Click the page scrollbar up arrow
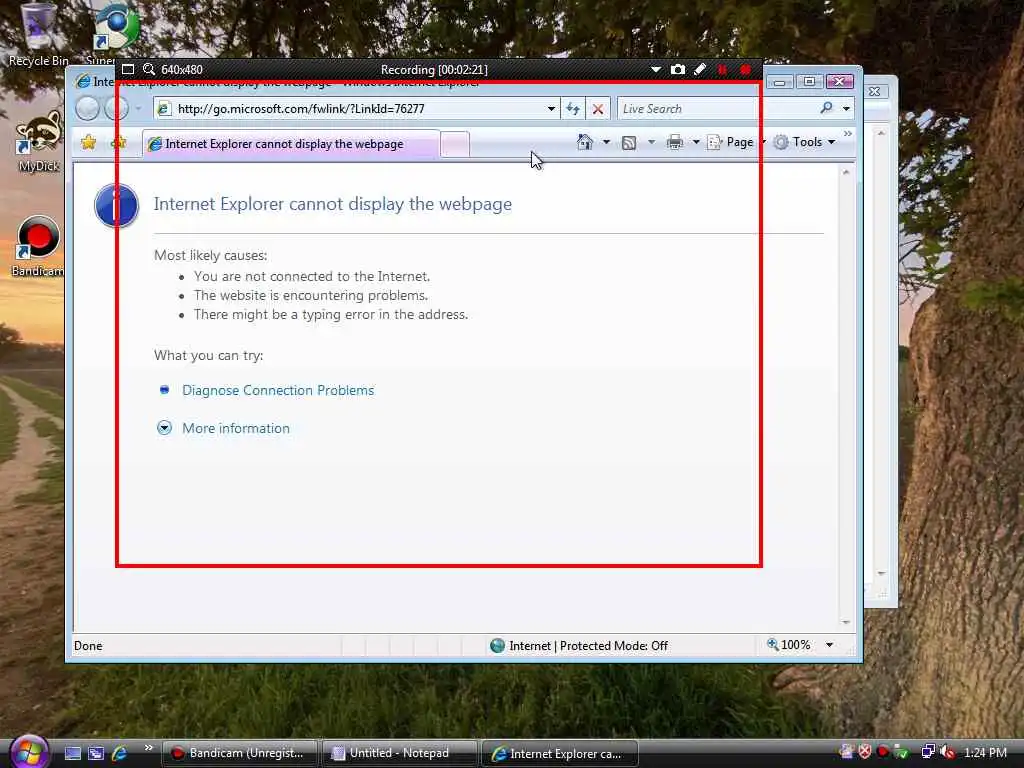 click(x=846, y=172)
